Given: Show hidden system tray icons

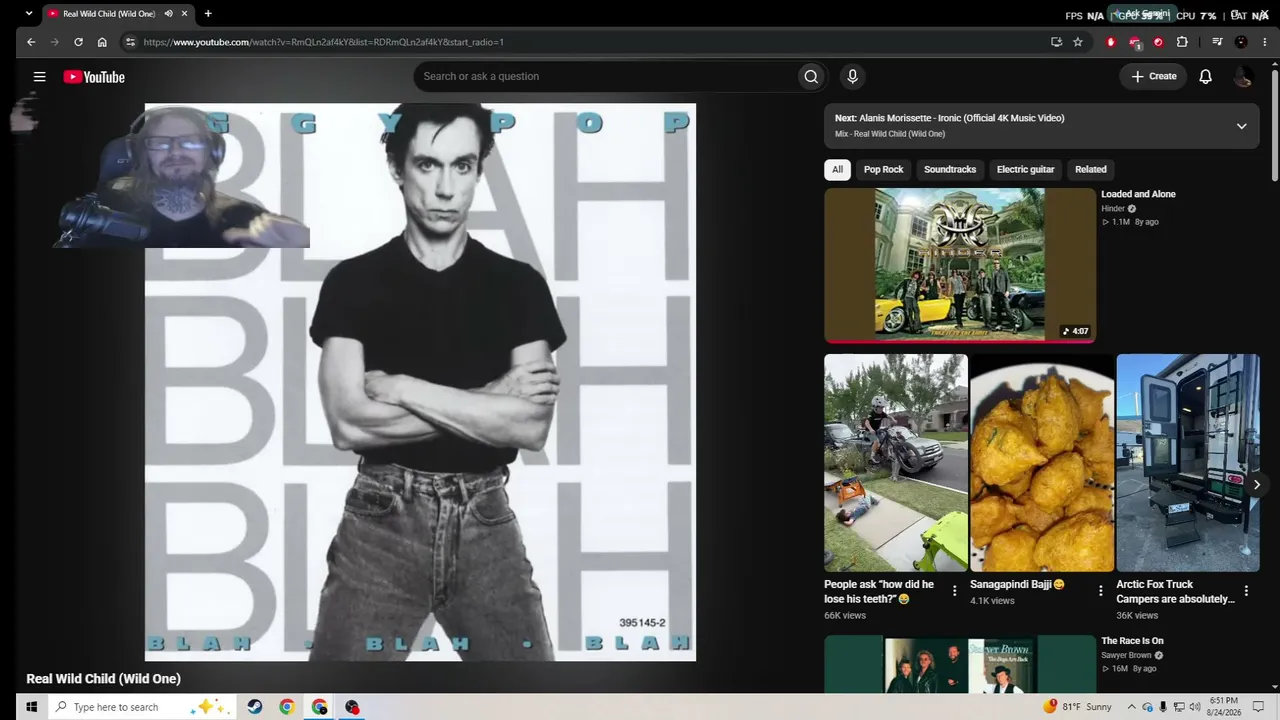Looking at the screenshot, I should [1132, 707].
